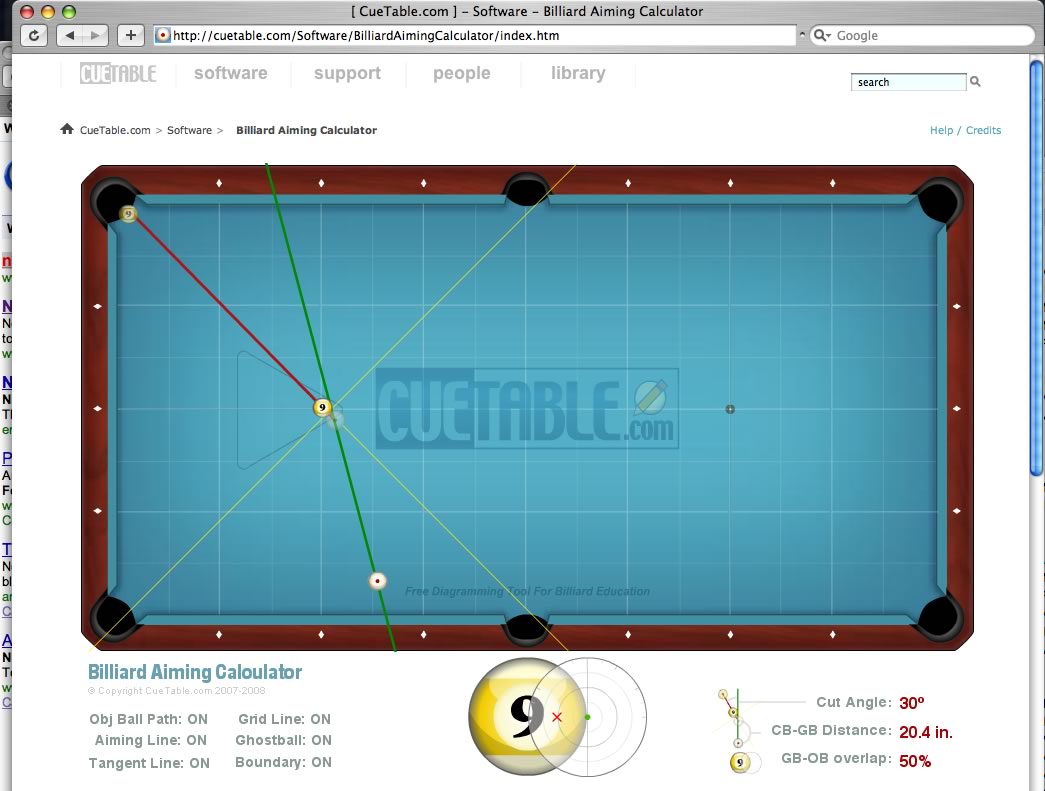The image size is (1045, 791).
Task: Click the translucent ghost ball beside the 9 ball
Action: pos(336,418)
